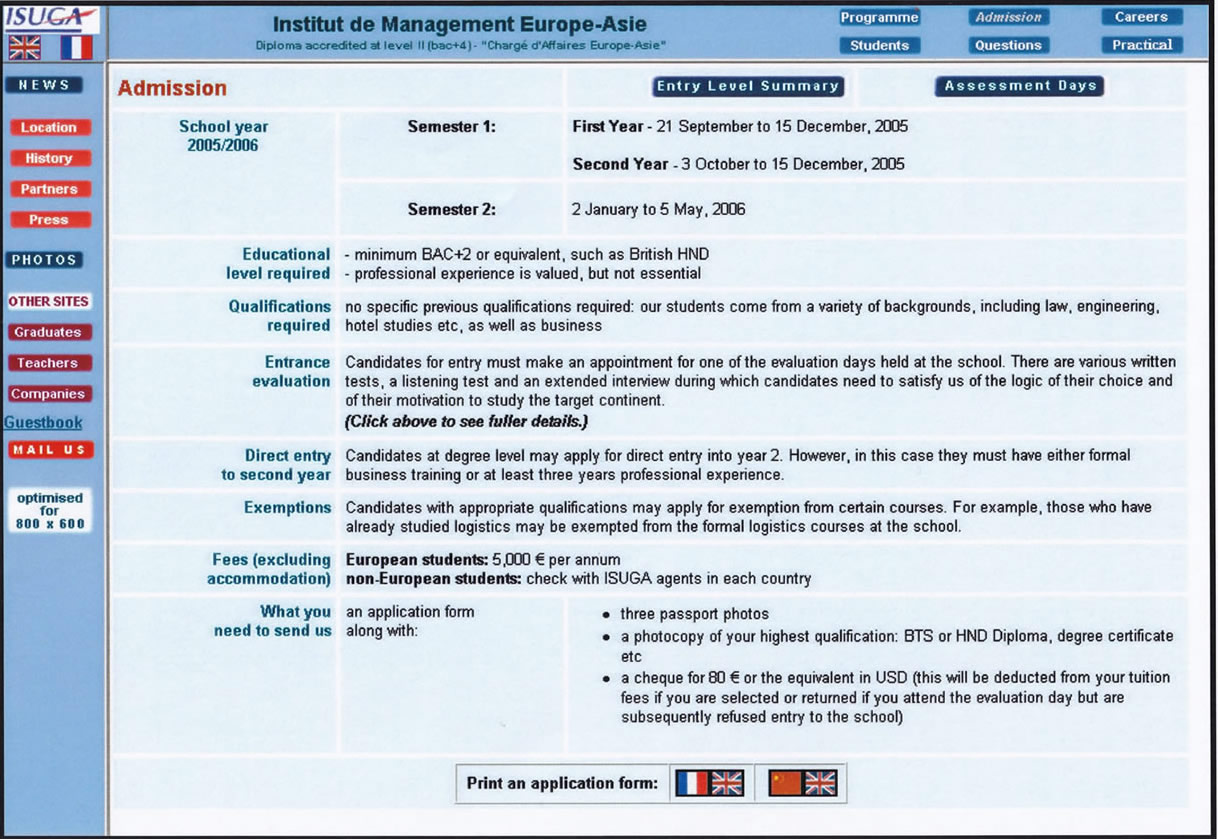Open the Practical information page
The height and width of the screenshot is (839, 1218).
(x=1141, y=45)
